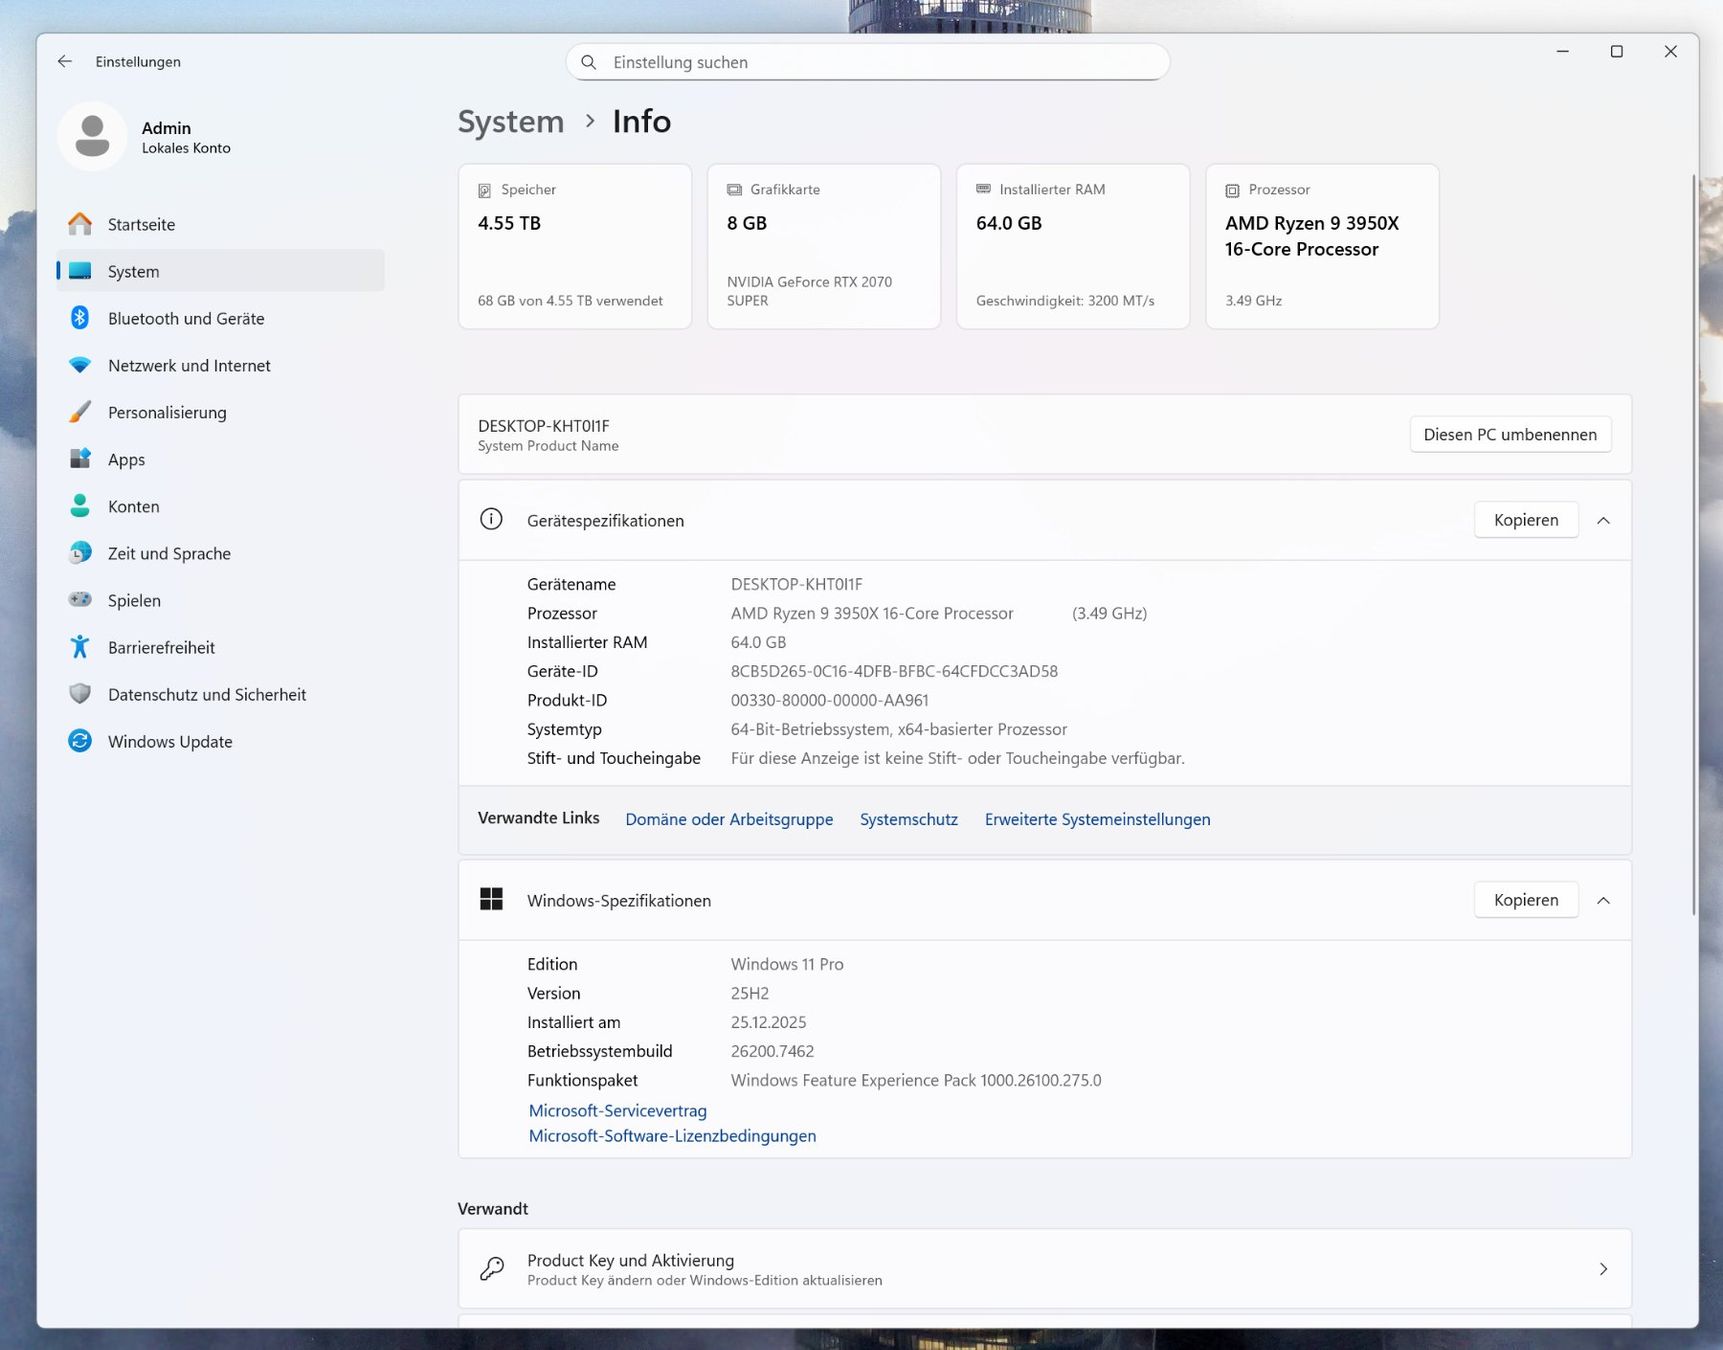Open Product Key und Aktivierung chevron

1603,1269
